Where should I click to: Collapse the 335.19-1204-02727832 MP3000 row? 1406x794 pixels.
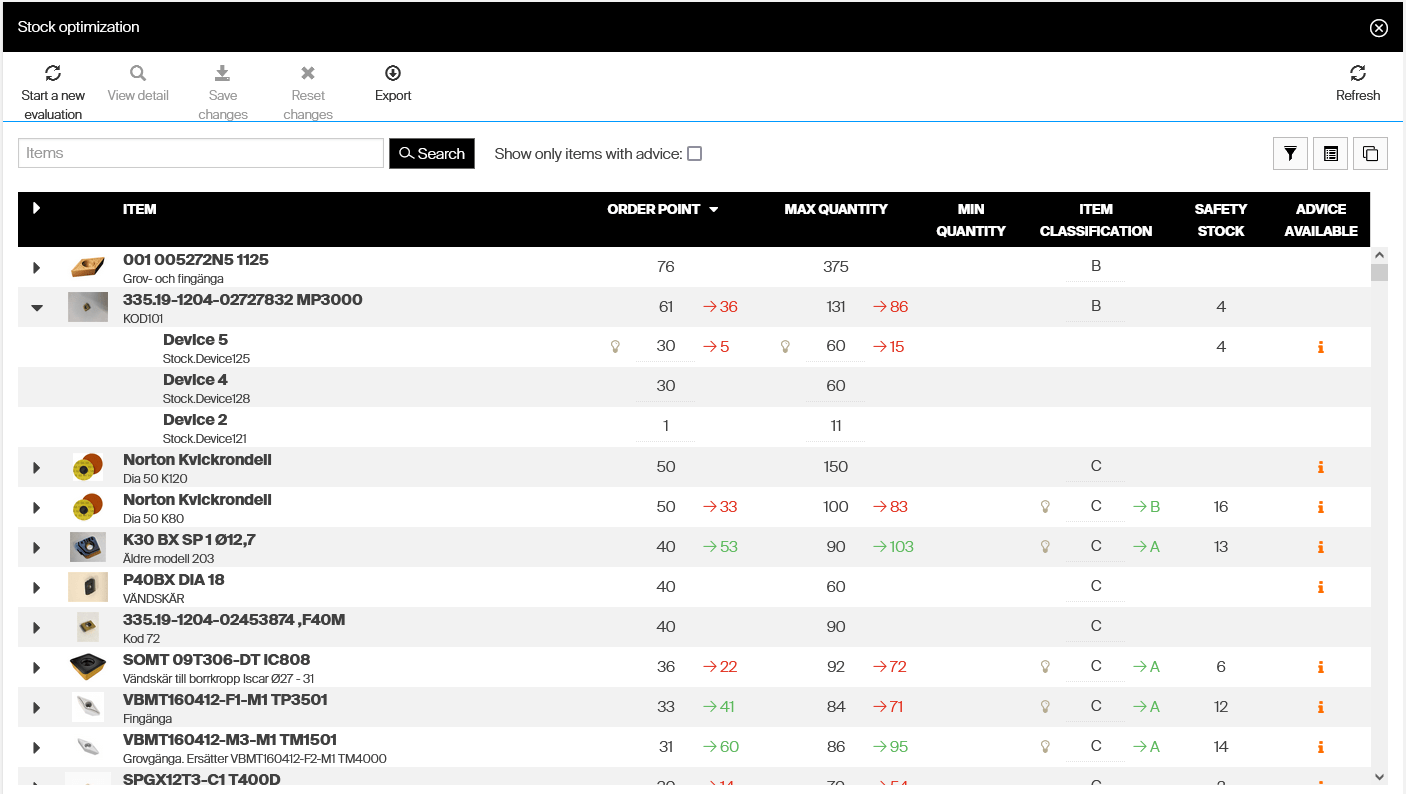click(37, 308)
